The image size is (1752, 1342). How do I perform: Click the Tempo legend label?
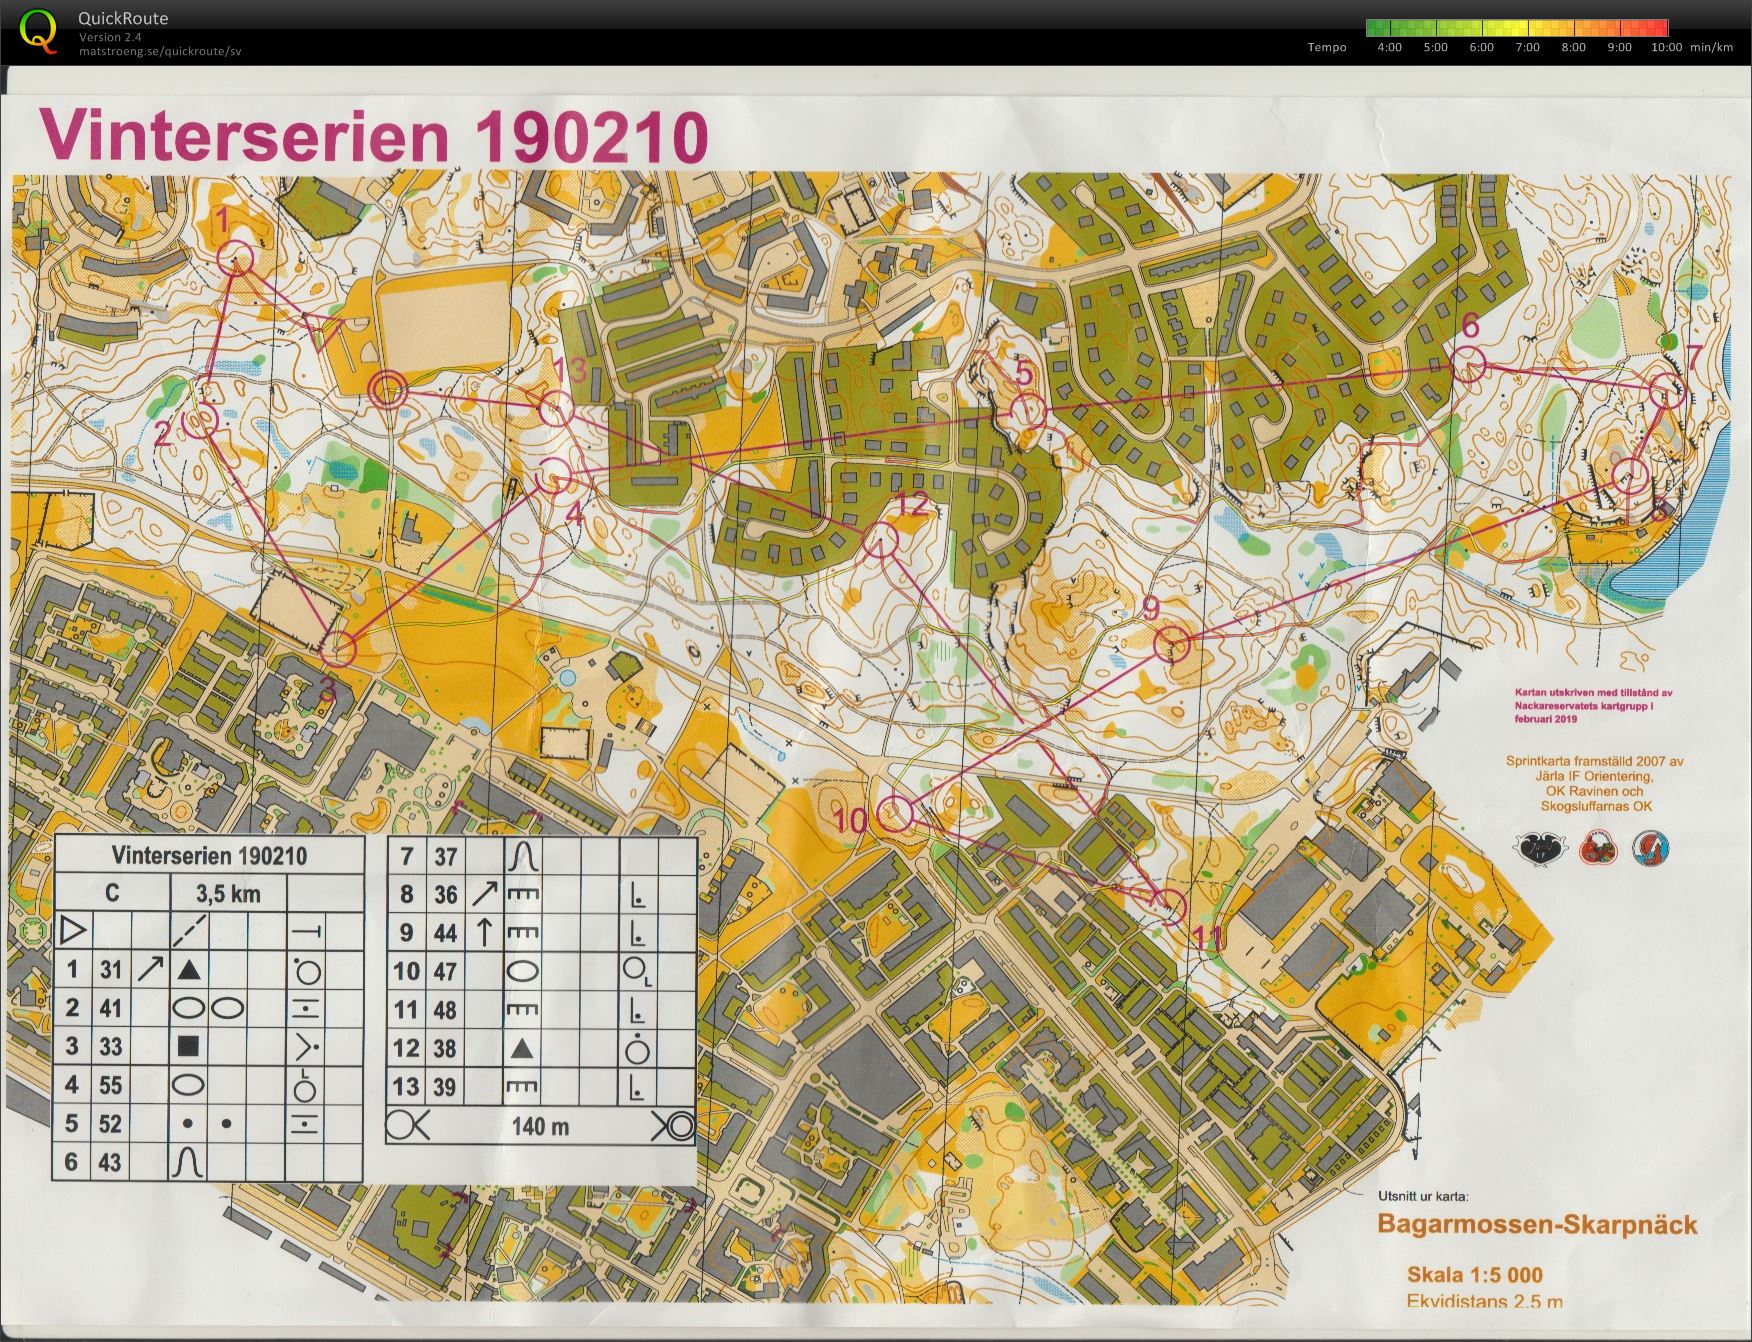(x=1327, y=47)
